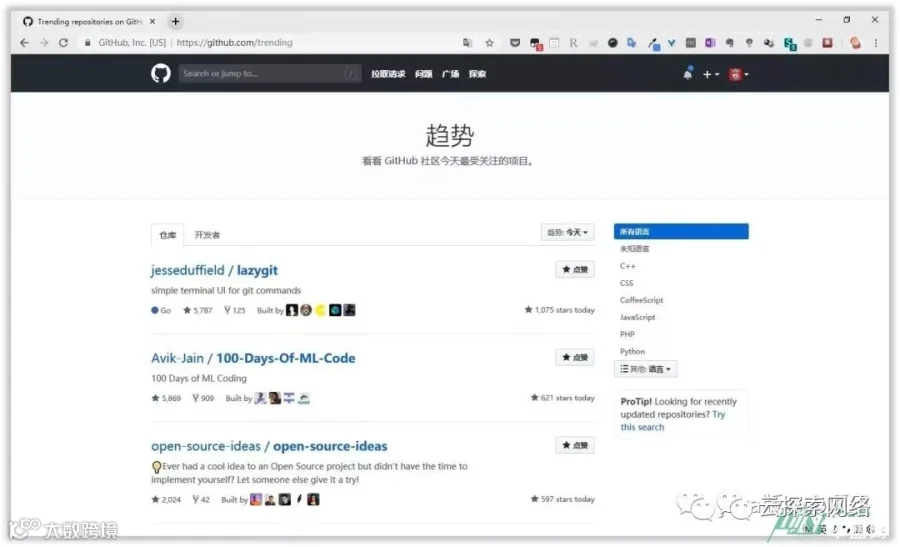The height and width of the screenshot is (547, 900).
Task: Open 拉取请求 in the header nav
Action: pyautogui.click(x=388, y=73)
